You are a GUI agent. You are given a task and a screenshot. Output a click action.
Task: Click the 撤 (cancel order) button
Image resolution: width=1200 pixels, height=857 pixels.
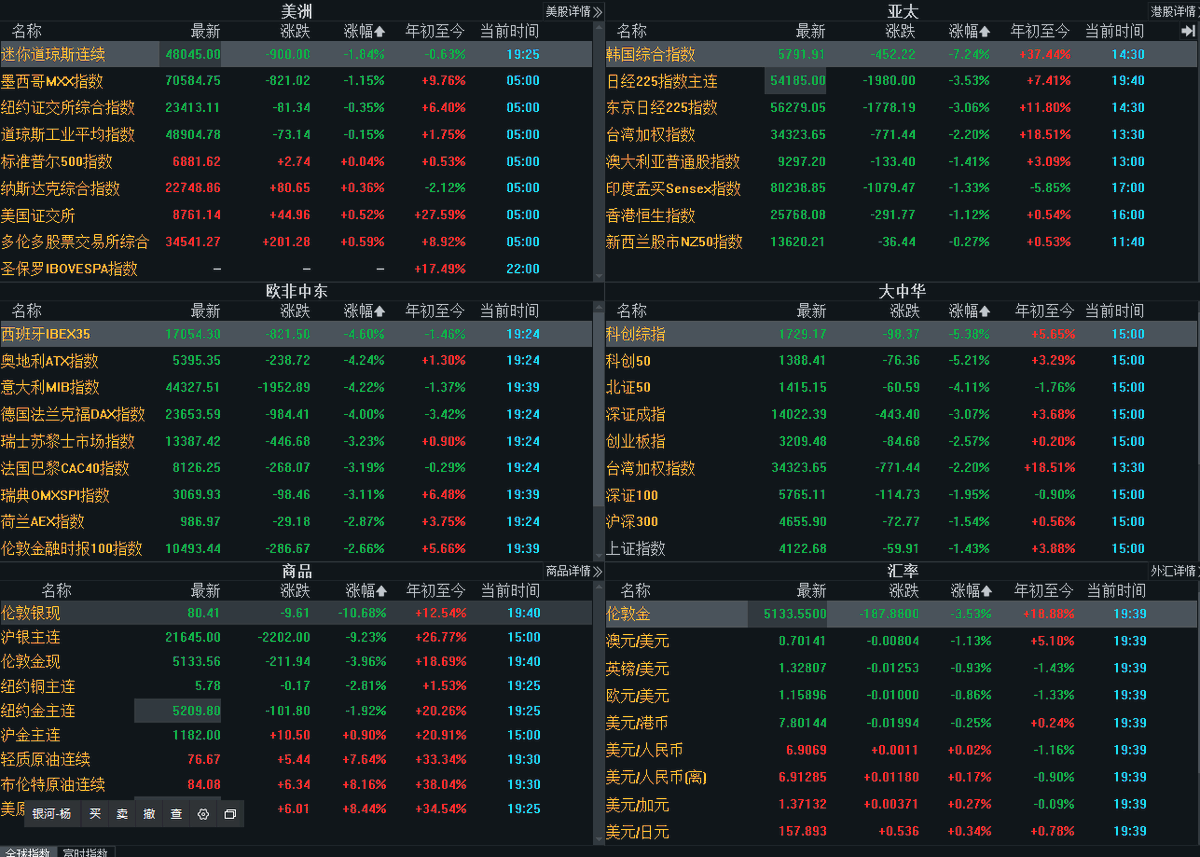(x=149, y=814)
